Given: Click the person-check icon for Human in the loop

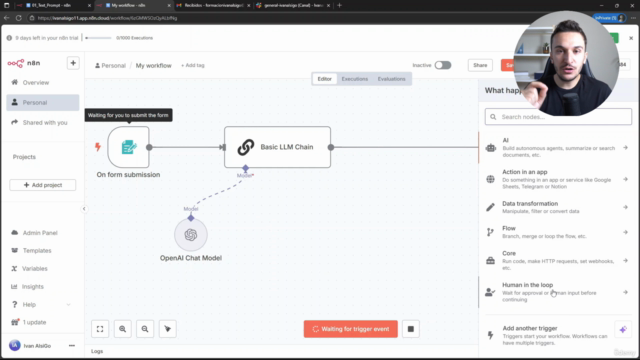Looking at the screenshot, I should pos(490,292).
